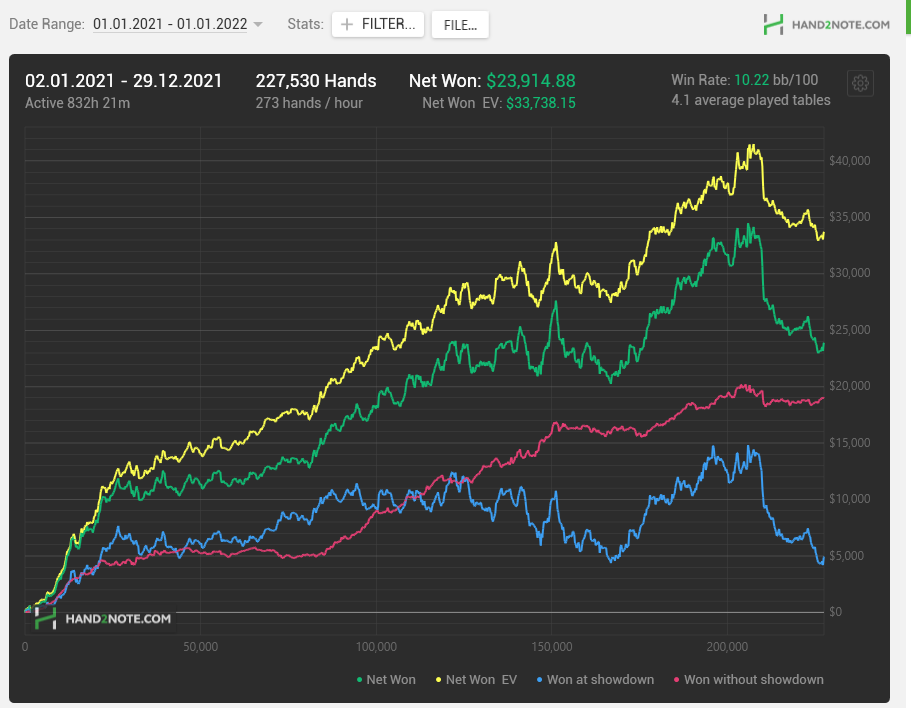
Task: Click the FILTER... button
Action: pos(378,24)
